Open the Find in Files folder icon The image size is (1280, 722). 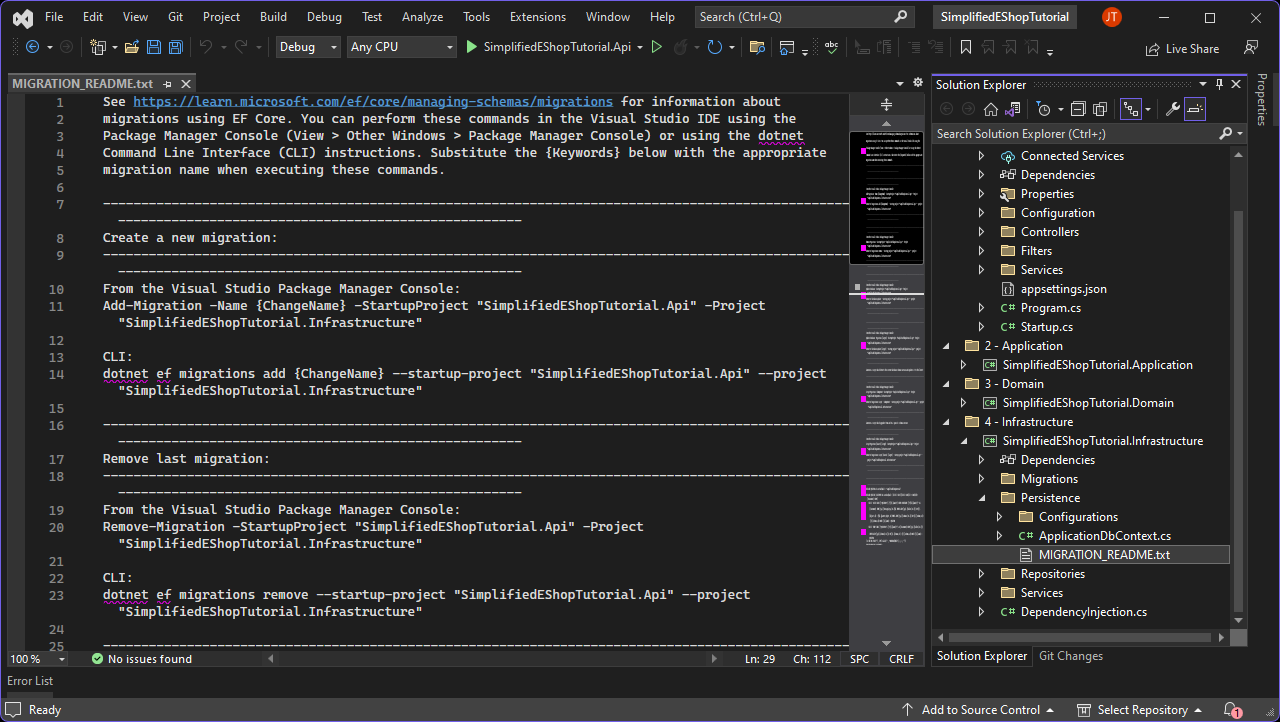click(x=757, y=47)
